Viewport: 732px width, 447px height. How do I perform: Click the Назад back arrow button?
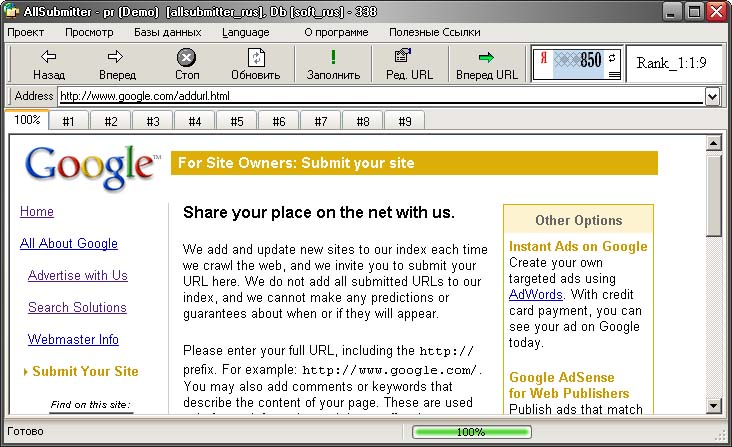(x=49, y=64)
